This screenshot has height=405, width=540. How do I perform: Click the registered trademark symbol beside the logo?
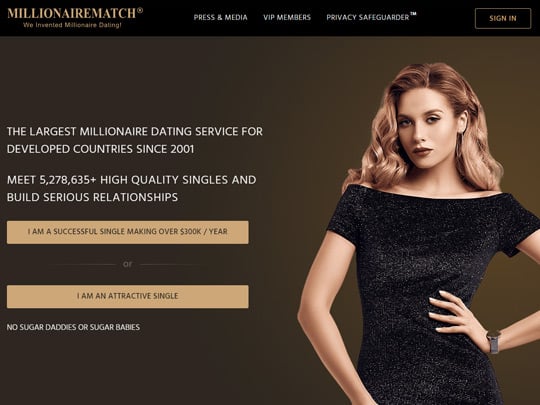(x=140, y=10)
